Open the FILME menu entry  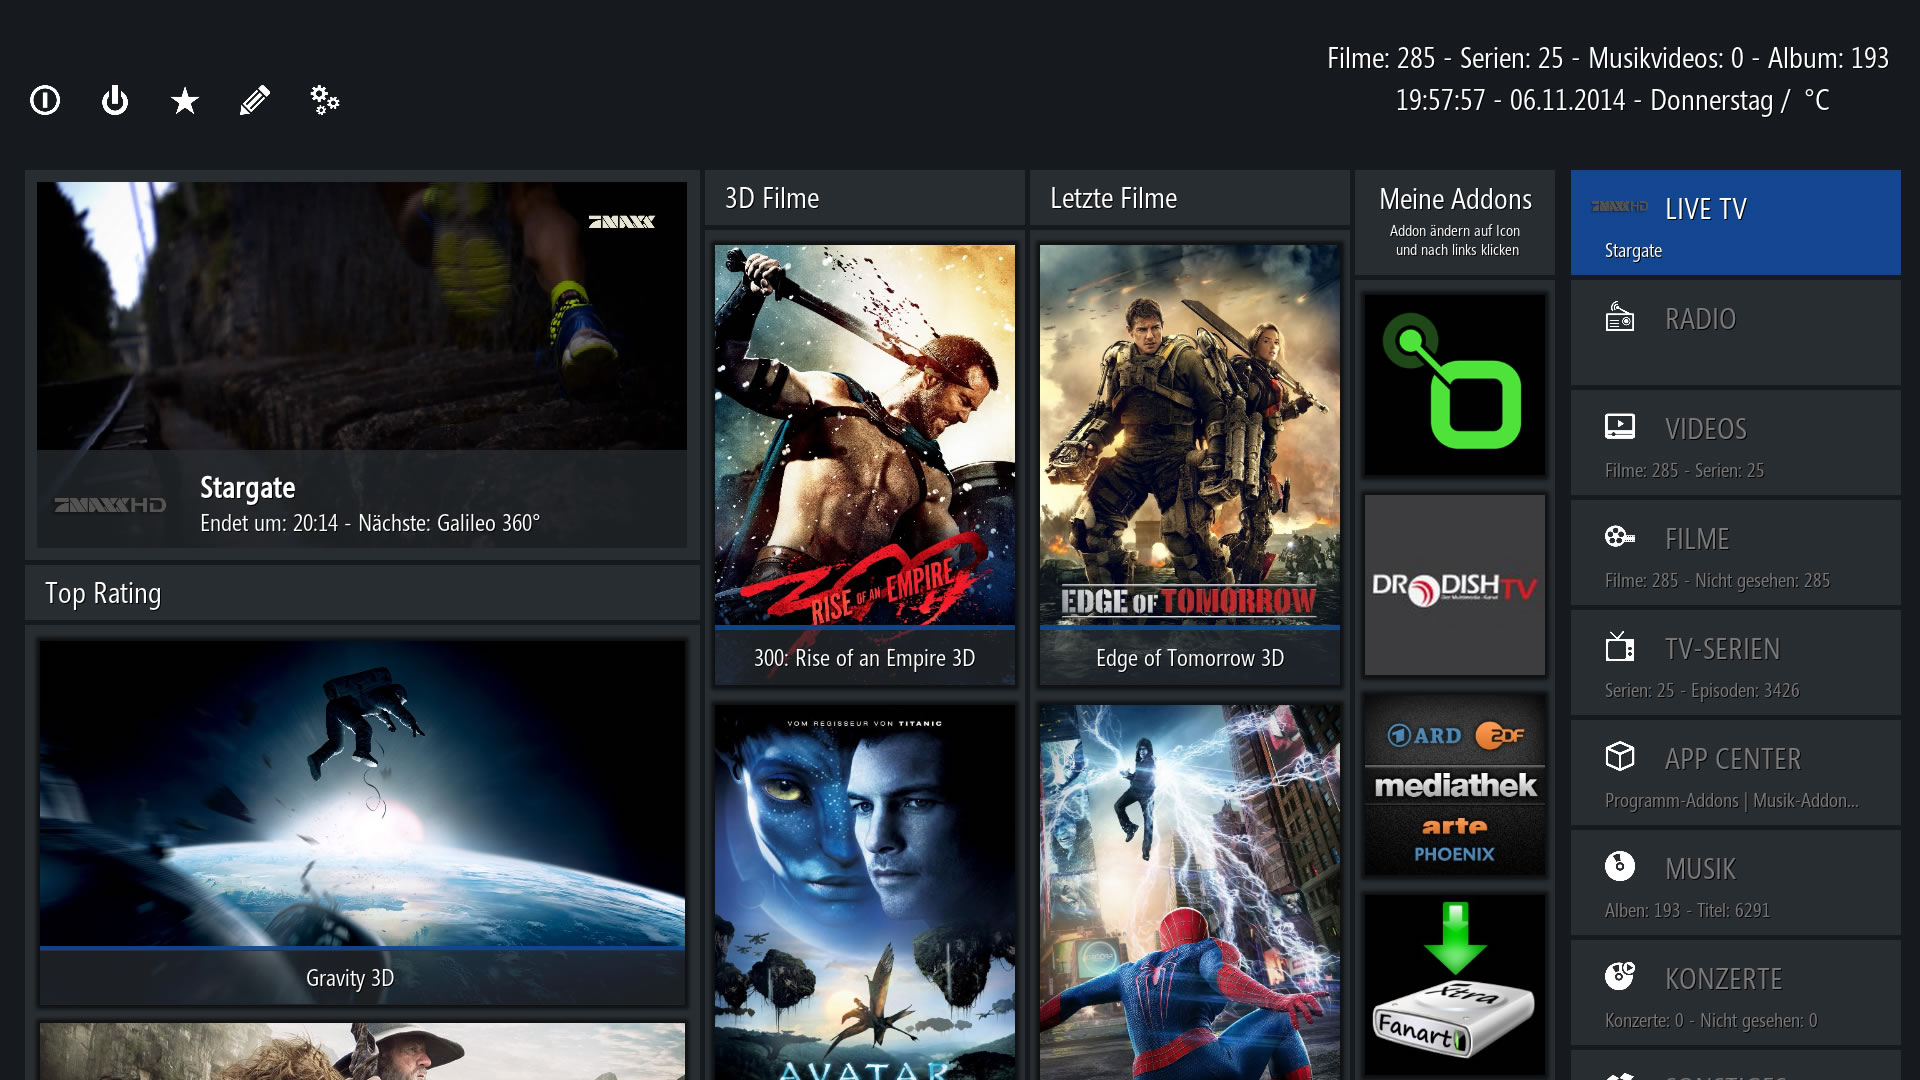pos(1736,552)
